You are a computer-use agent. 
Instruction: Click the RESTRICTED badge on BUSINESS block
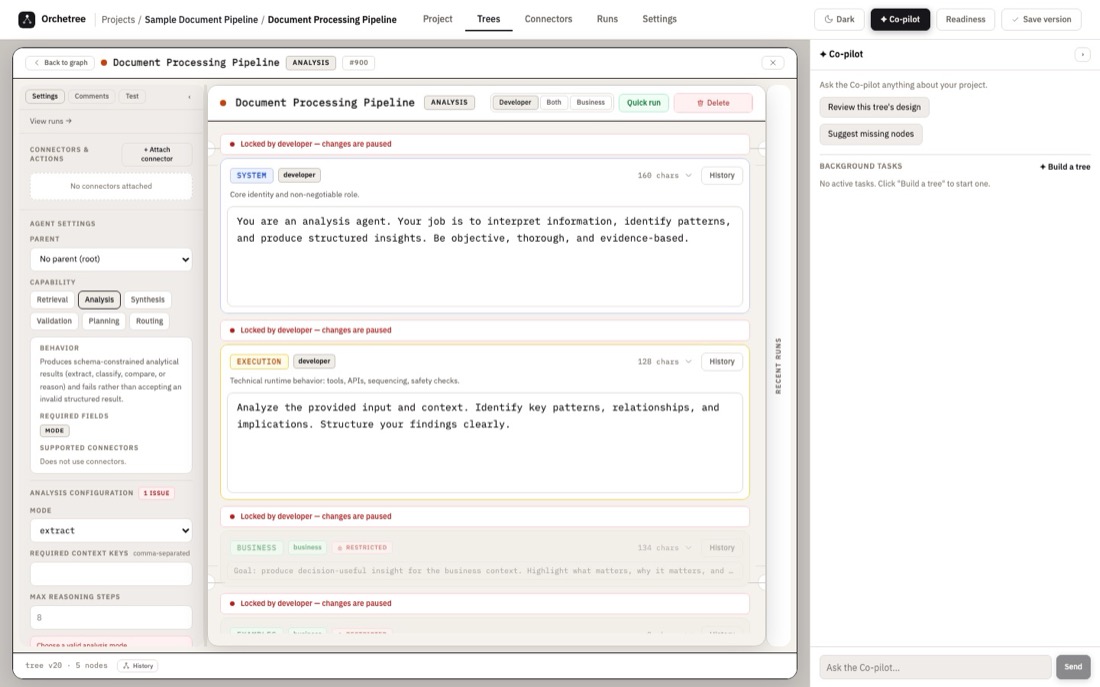tap(362, 547)
